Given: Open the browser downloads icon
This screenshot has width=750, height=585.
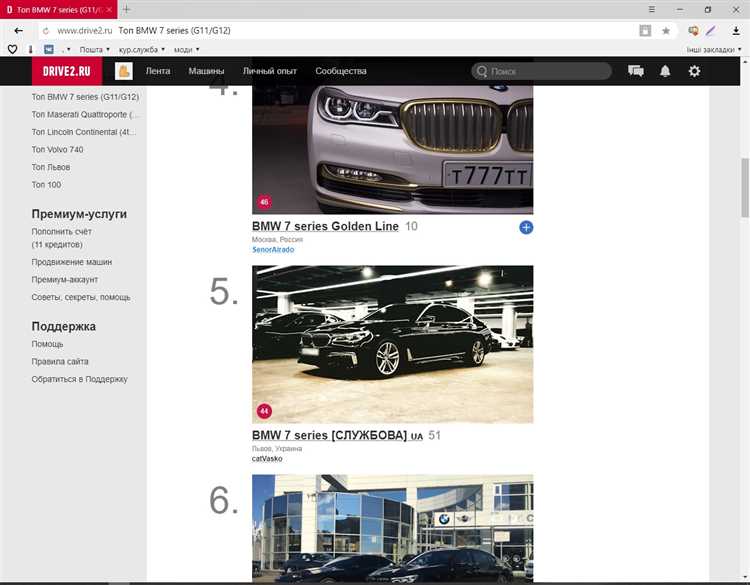Looking at the screenshot, I should (736, 31).
